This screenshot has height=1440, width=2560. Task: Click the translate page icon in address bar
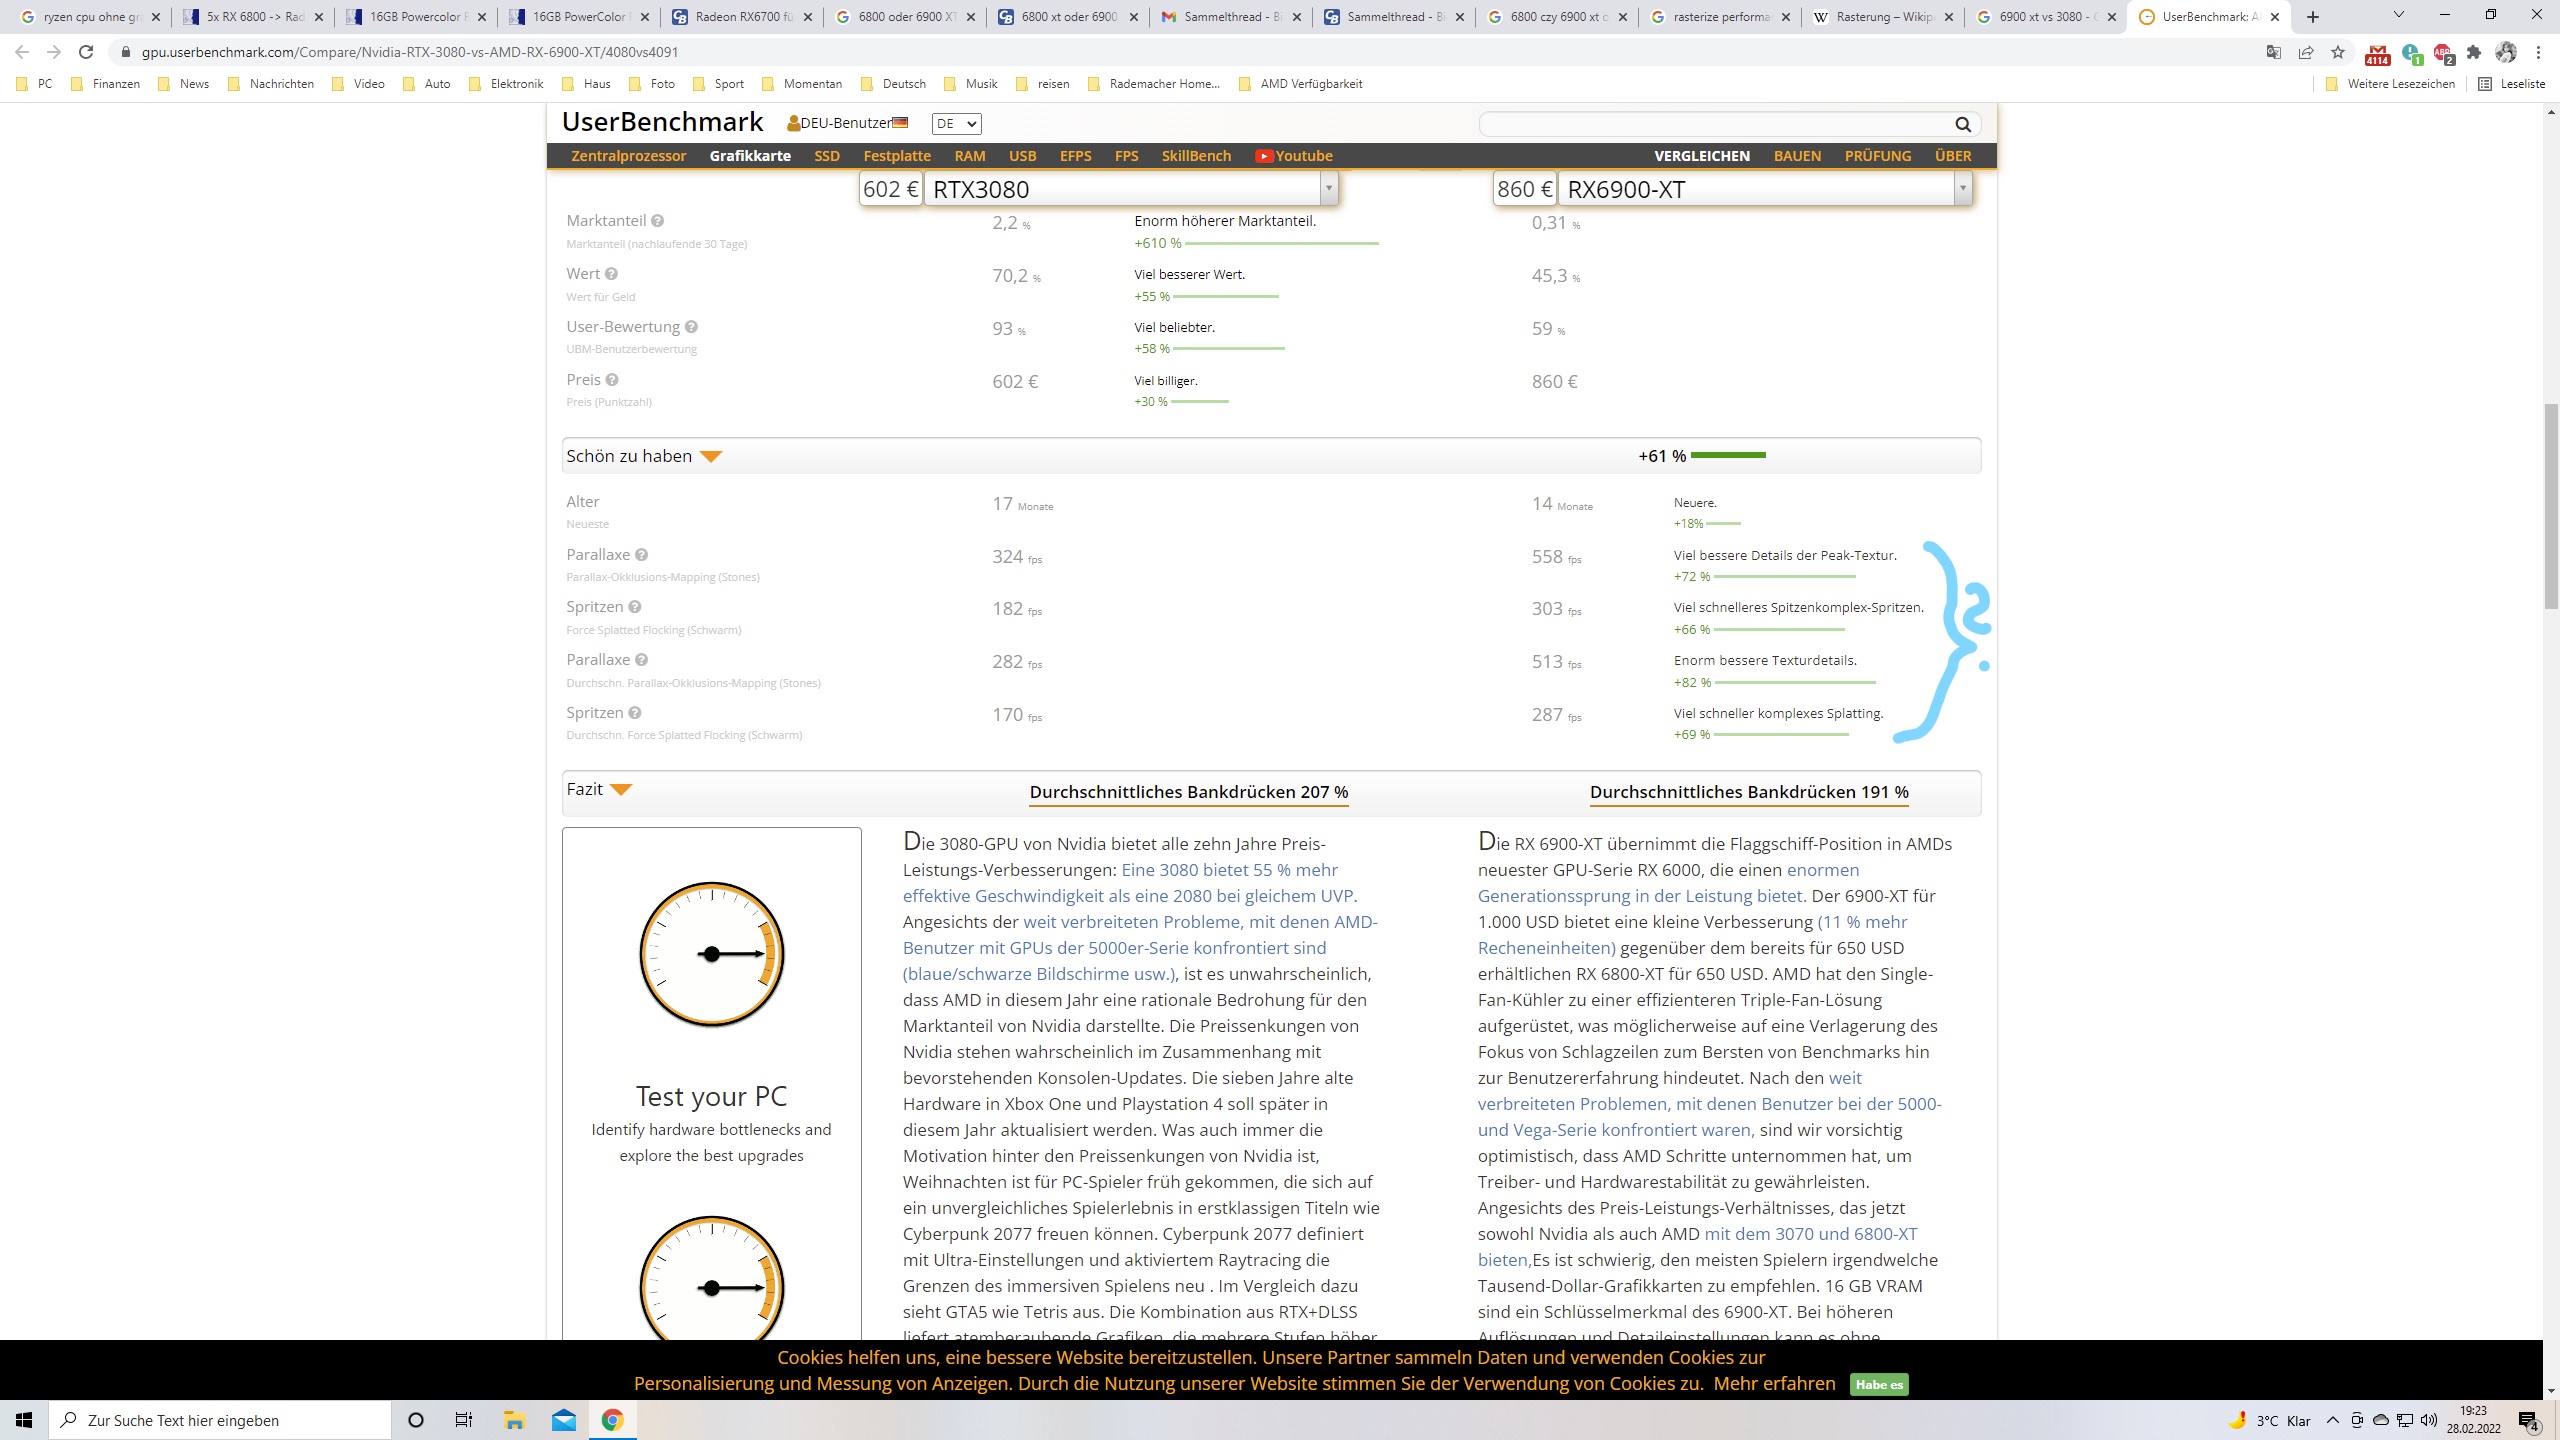point(2273,52)
